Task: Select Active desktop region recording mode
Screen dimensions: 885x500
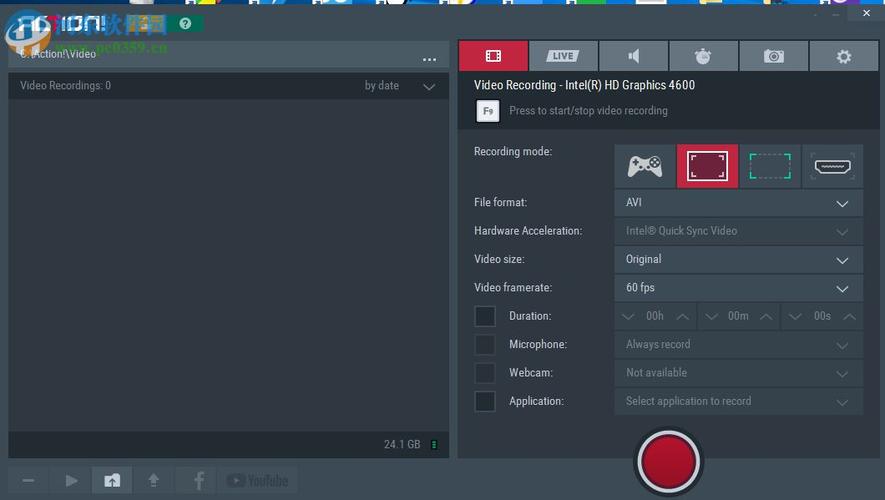Action: (770, 166)
